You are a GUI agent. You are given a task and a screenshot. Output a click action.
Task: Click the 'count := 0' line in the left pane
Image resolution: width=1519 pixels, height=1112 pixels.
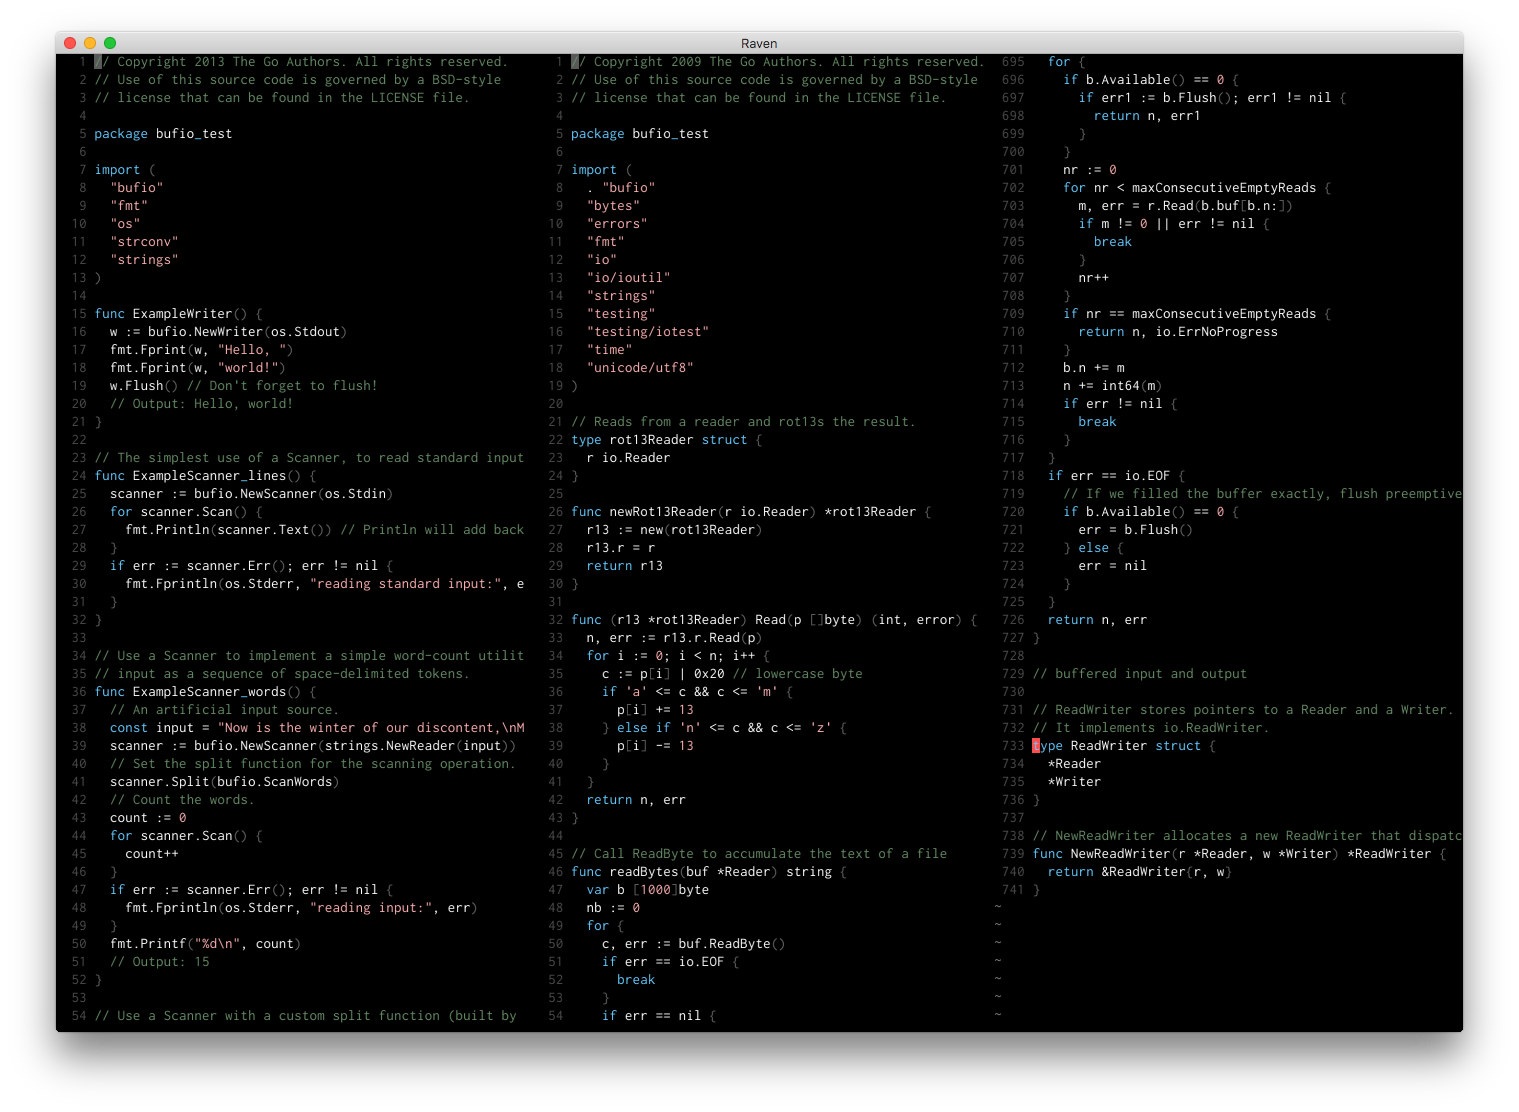tap(148, 818)
